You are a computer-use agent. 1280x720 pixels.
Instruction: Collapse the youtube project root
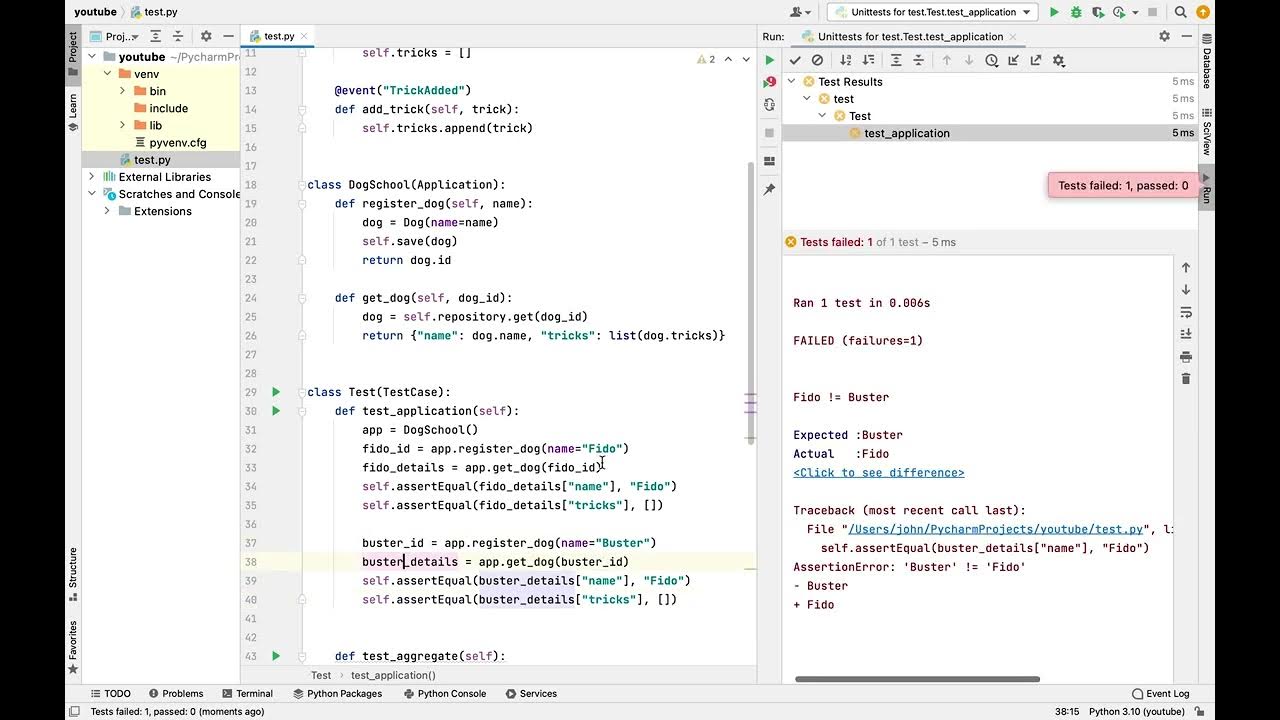click(x=92, y=57)
